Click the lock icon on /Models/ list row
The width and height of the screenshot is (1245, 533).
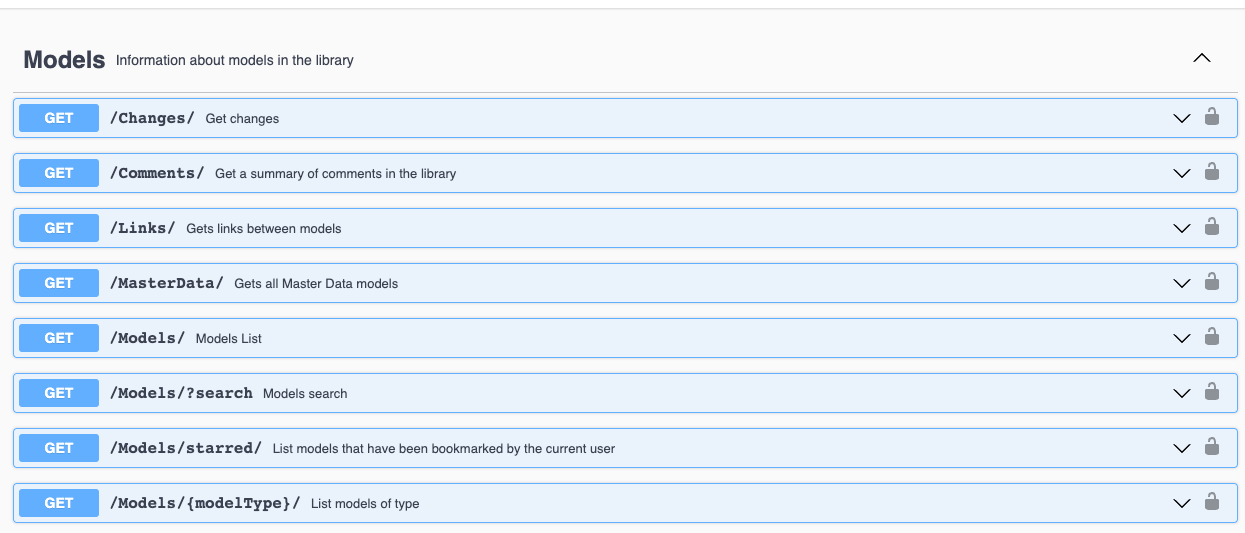tap(1211, 337)
